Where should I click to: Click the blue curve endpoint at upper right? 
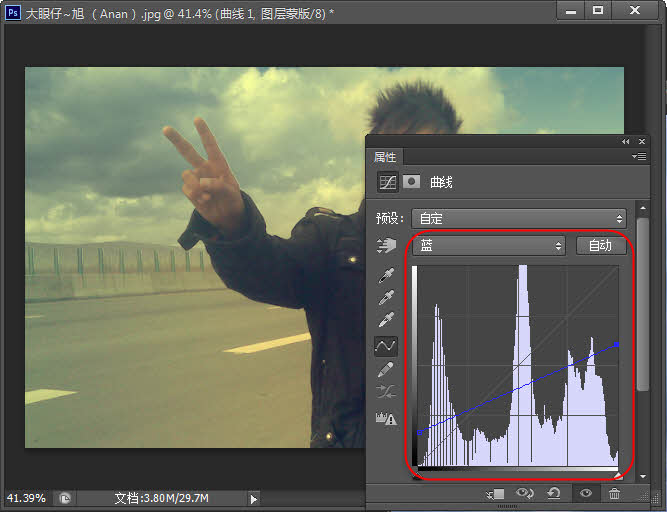tap(617, 344)
